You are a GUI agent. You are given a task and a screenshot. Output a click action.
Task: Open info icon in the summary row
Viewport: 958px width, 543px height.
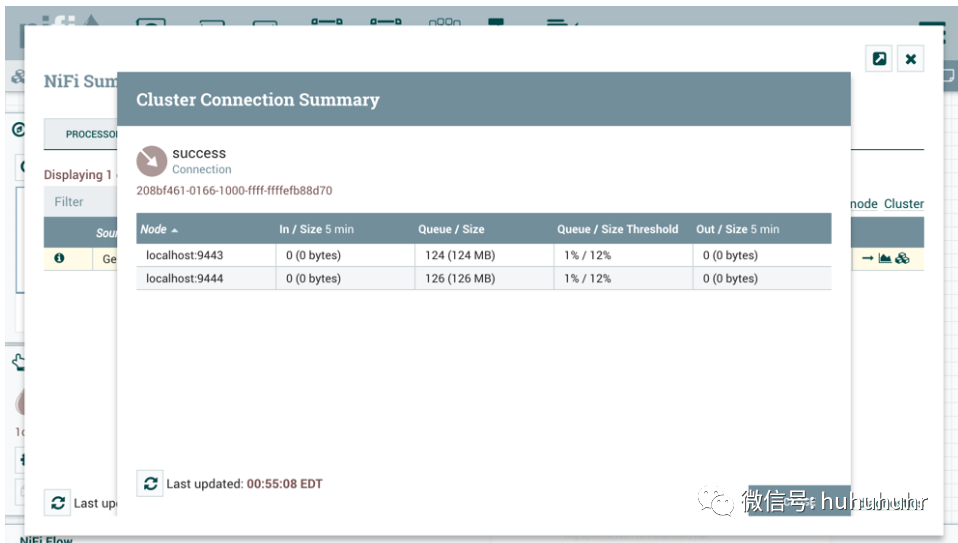59,258
